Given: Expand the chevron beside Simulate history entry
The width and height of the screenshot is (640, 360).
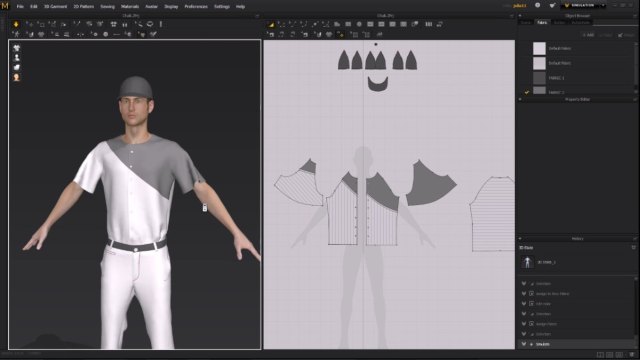Looking at the screenshot, I should [x=524, y=344].
